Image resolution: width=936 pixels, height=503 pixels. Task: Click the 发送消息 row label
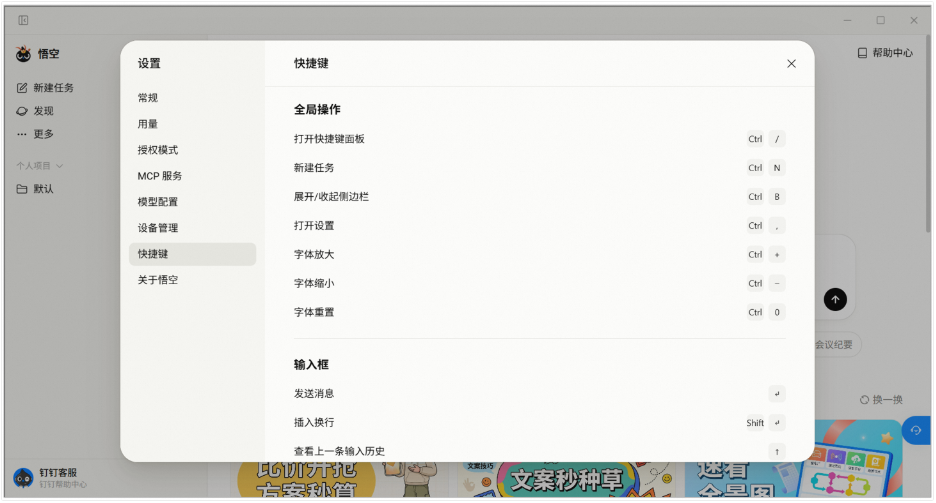[x=314, y=394]
